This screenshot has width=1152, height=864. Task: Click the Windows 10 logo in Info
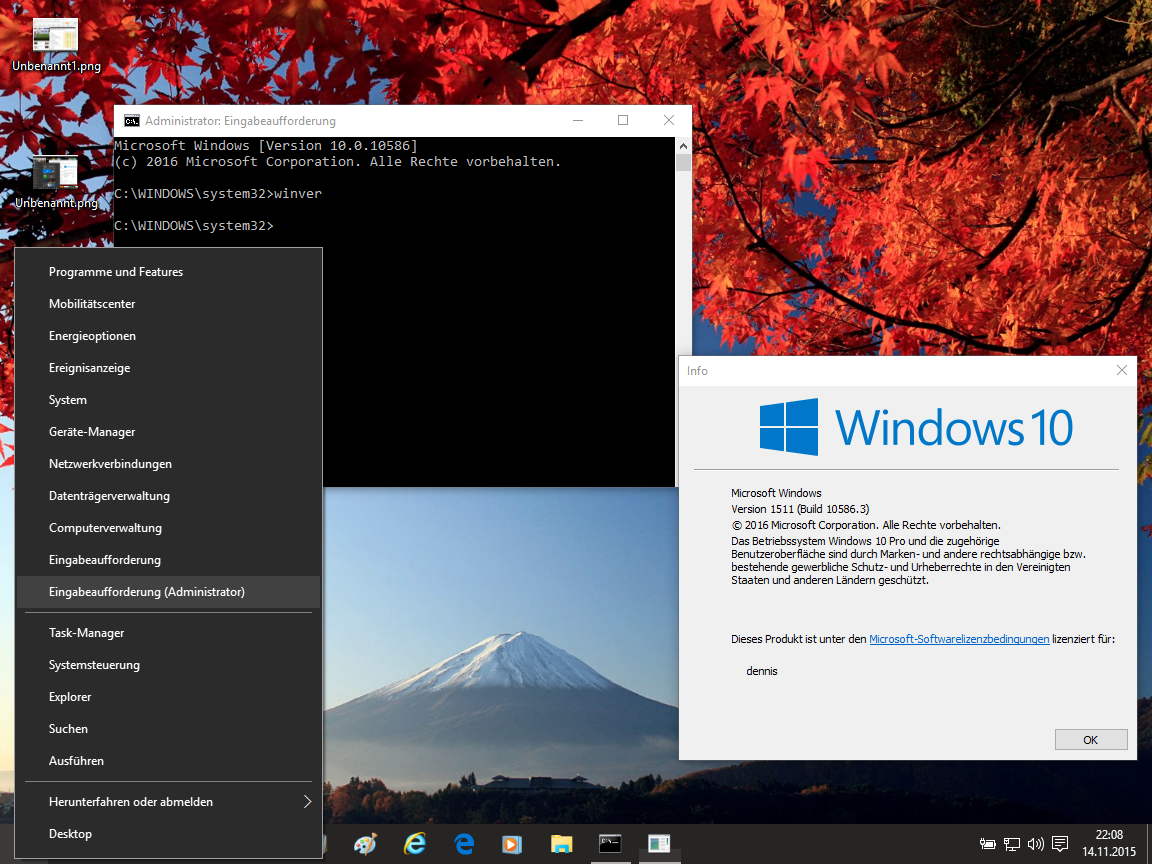click(x=916, y=427)
